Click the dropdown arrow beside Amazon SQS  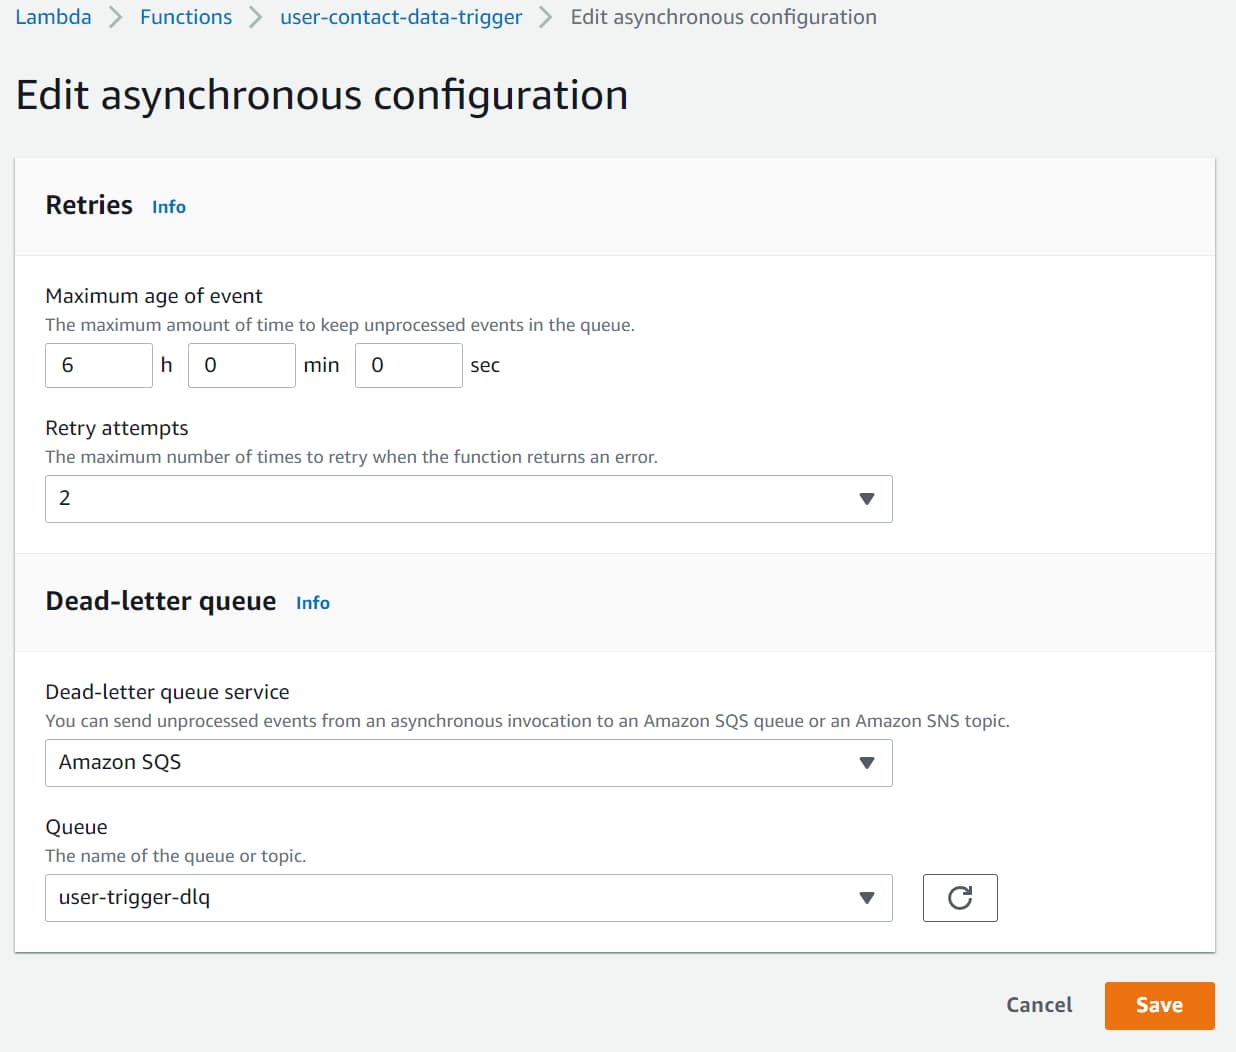(x=866, y=762)
